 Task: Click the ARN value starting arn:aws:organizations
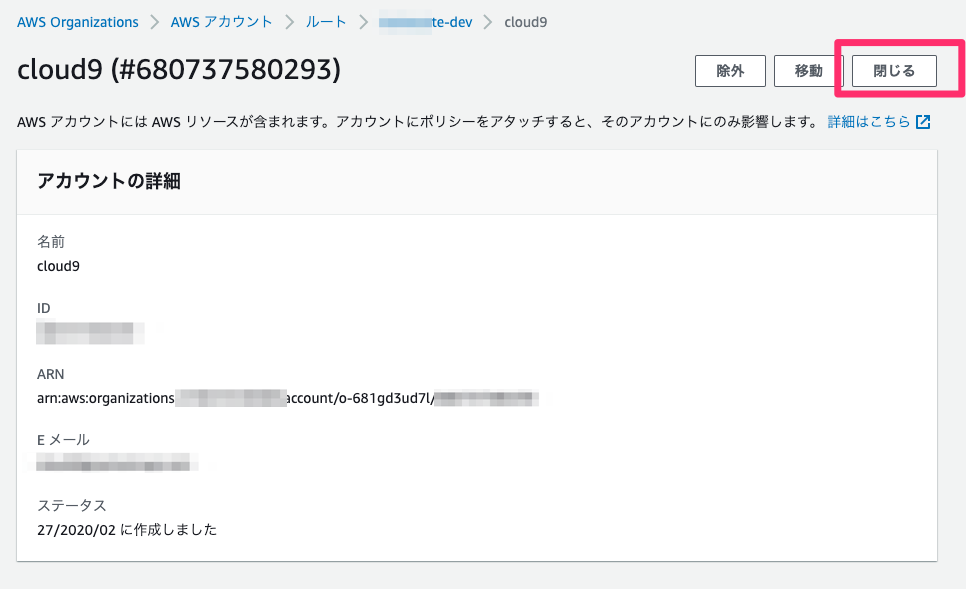pos(288,399)
